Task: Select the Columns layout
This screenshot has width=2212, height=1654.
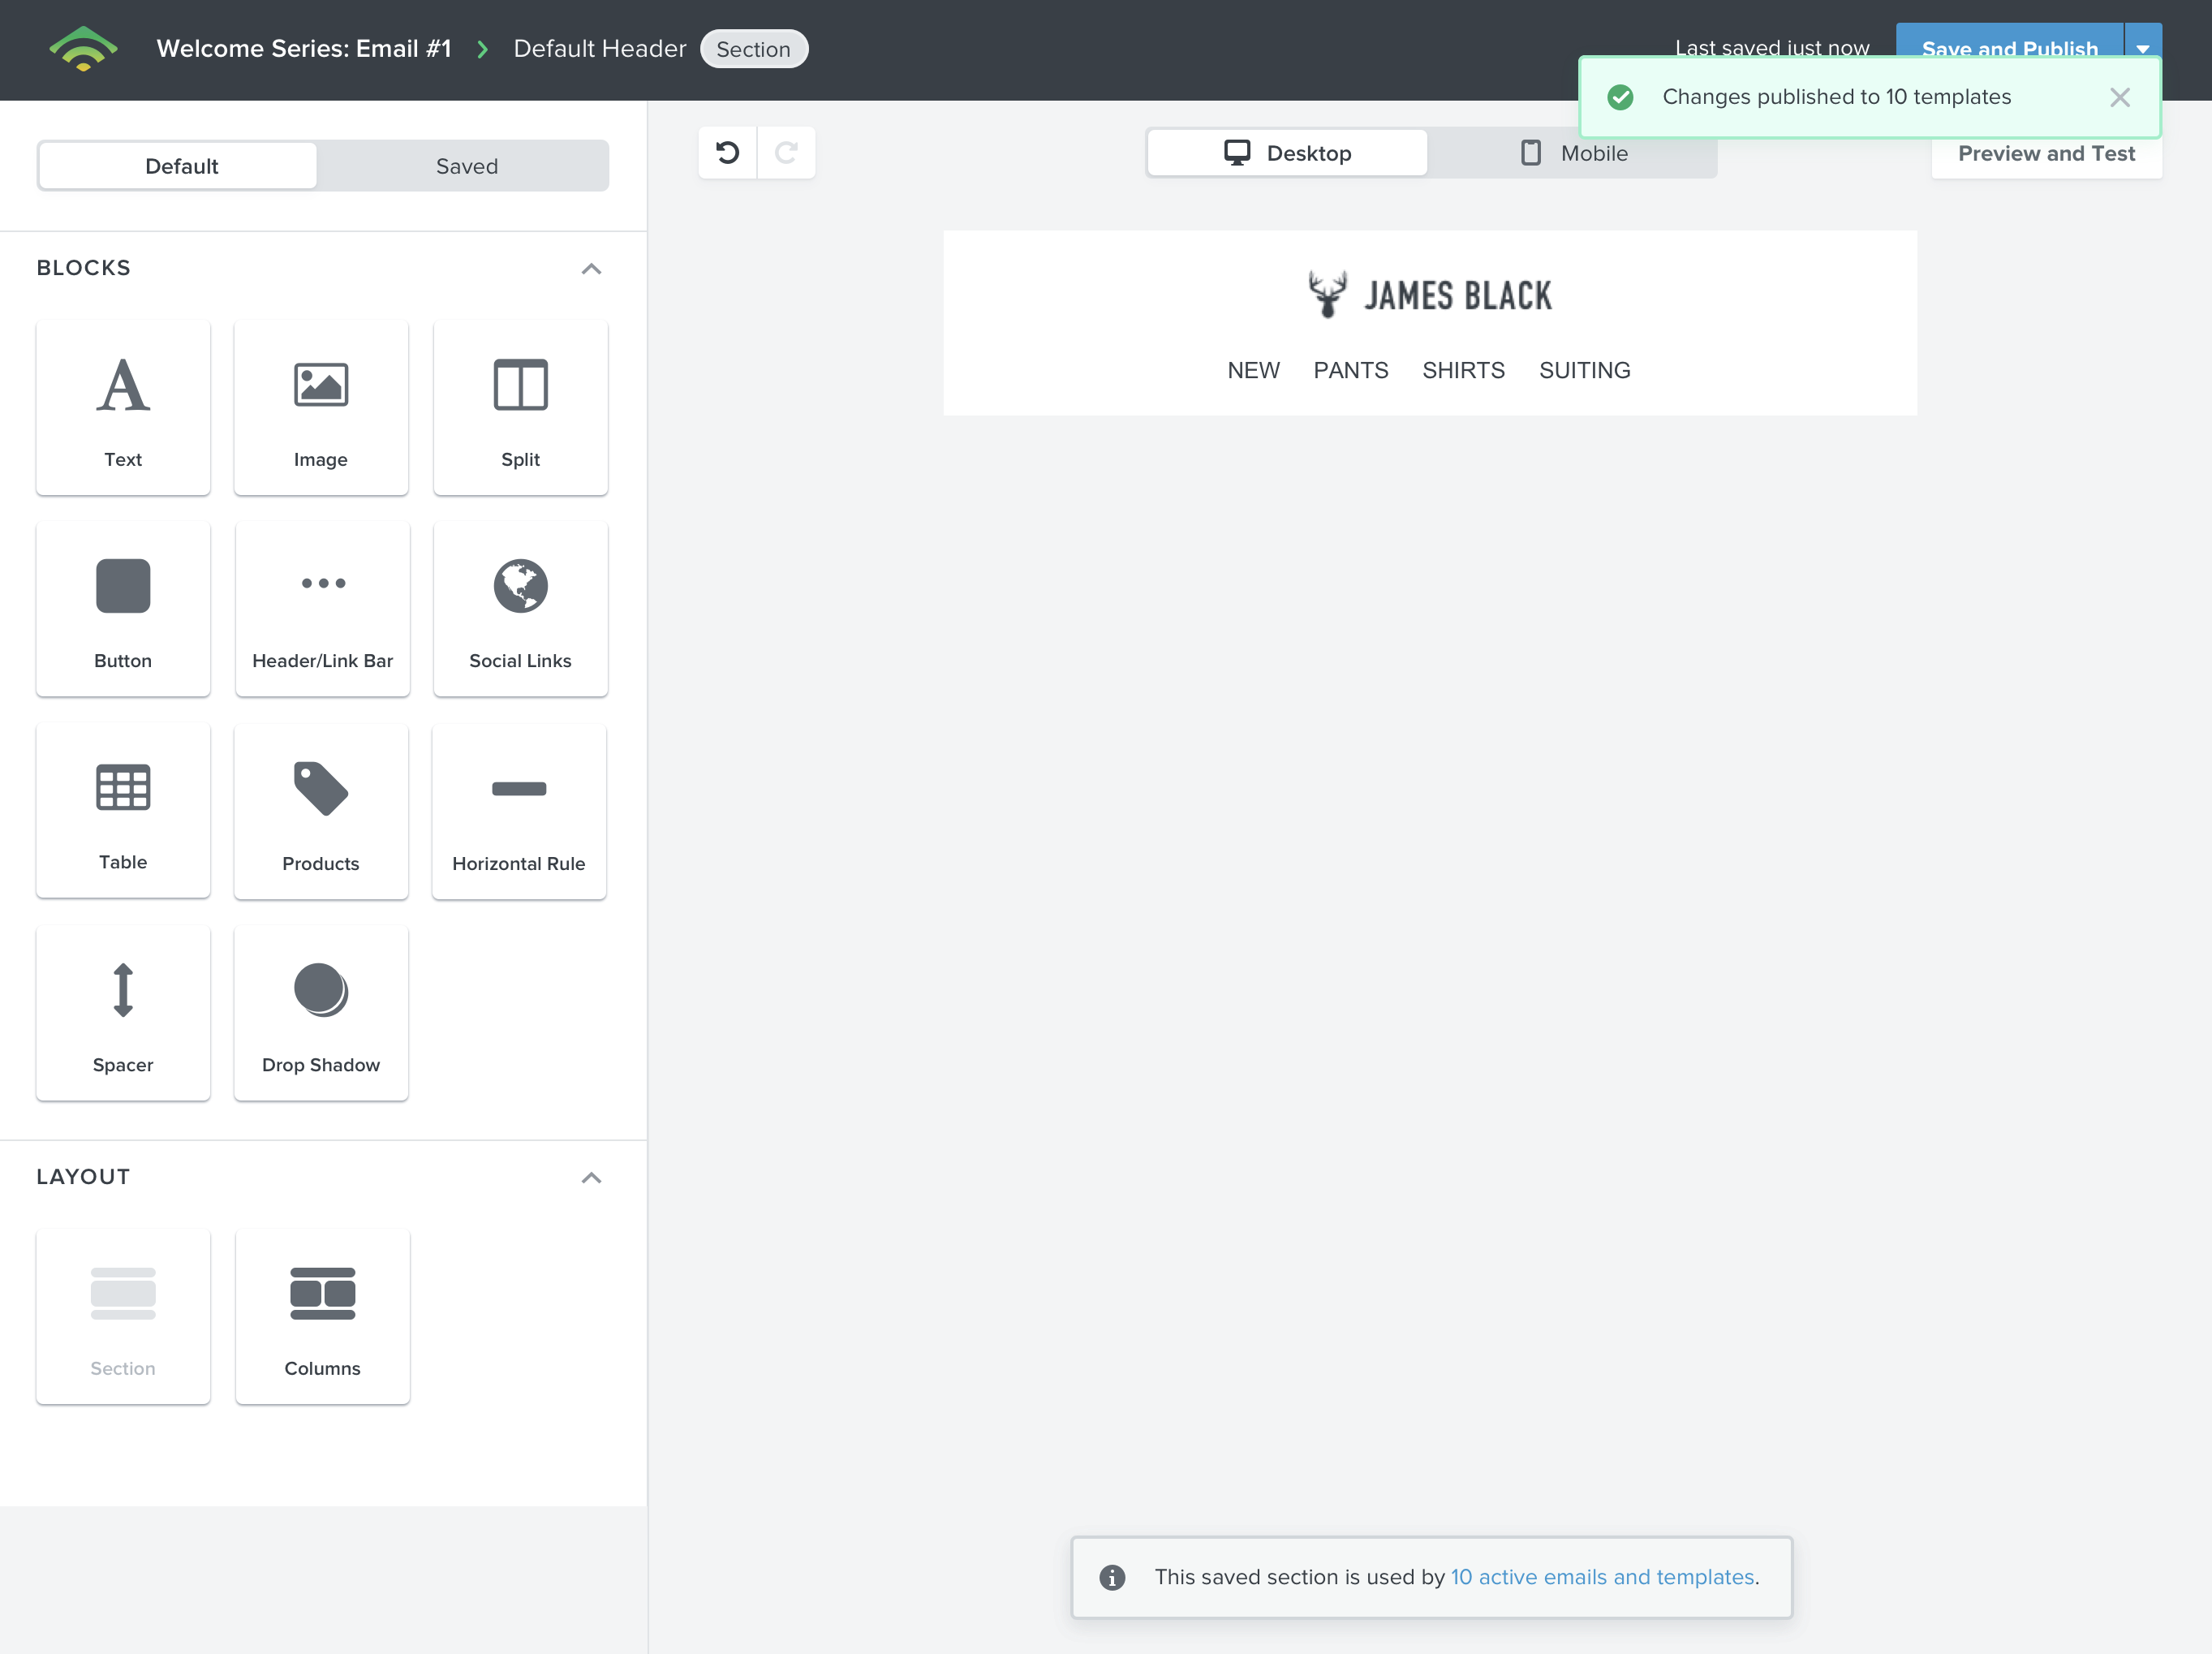Action: coord(322,1316)
